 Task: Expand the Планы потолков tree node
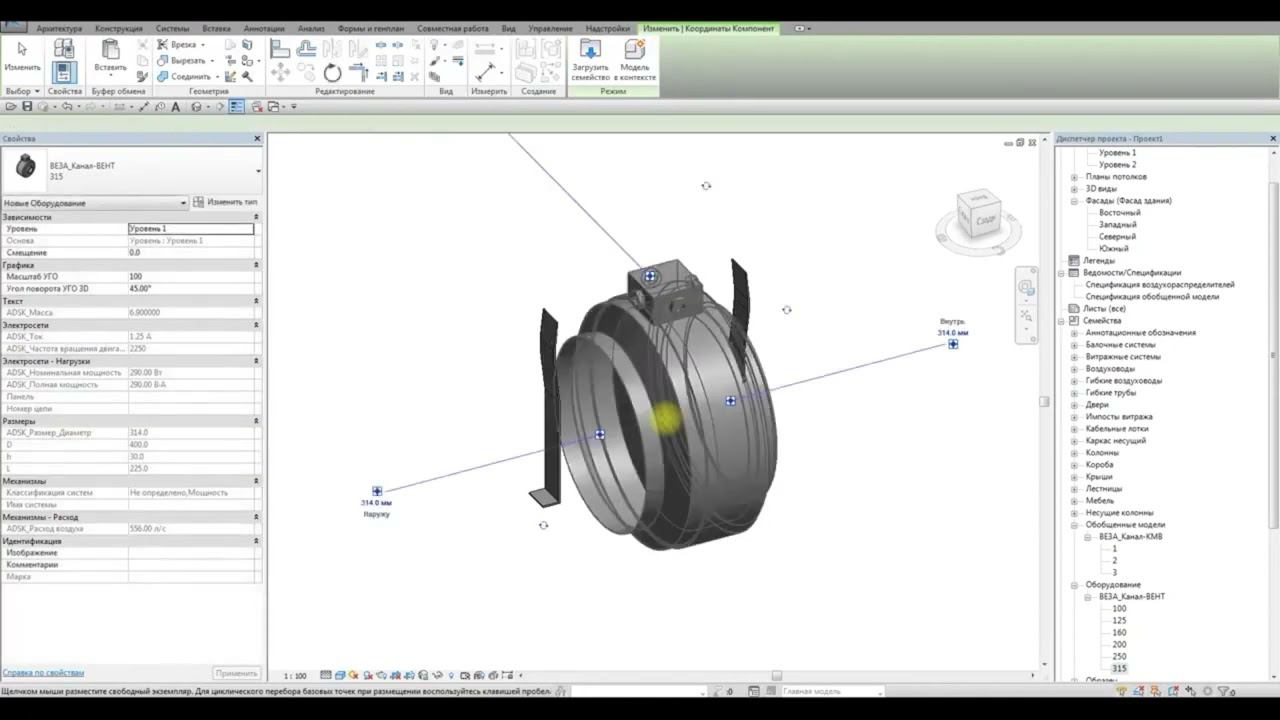click(1074, 177)
